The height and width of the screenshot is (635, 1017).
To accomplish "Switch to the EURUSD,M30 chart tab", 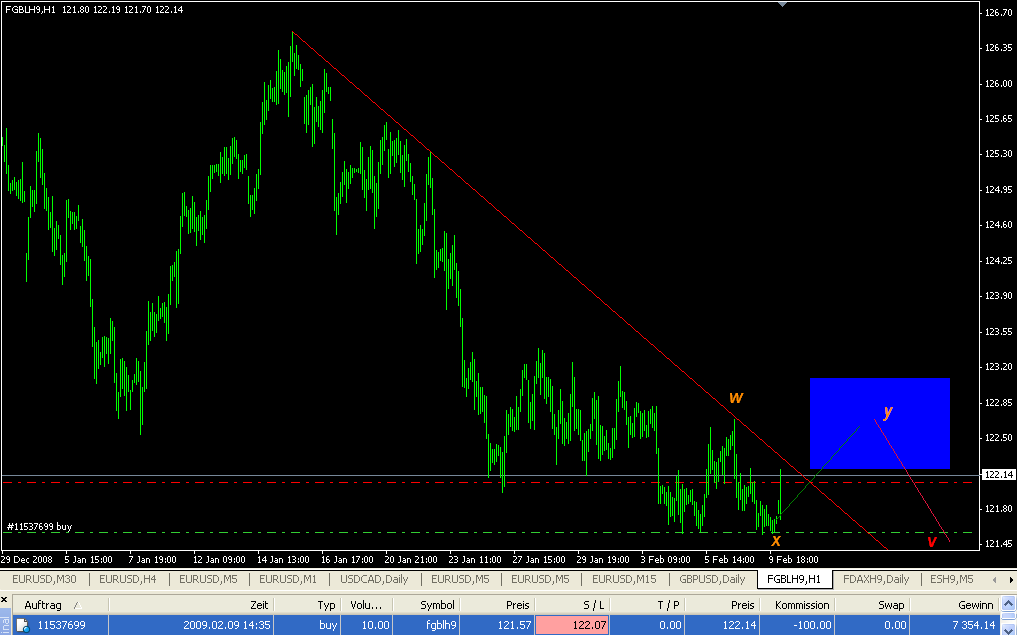I will click(x=42, y=579).
